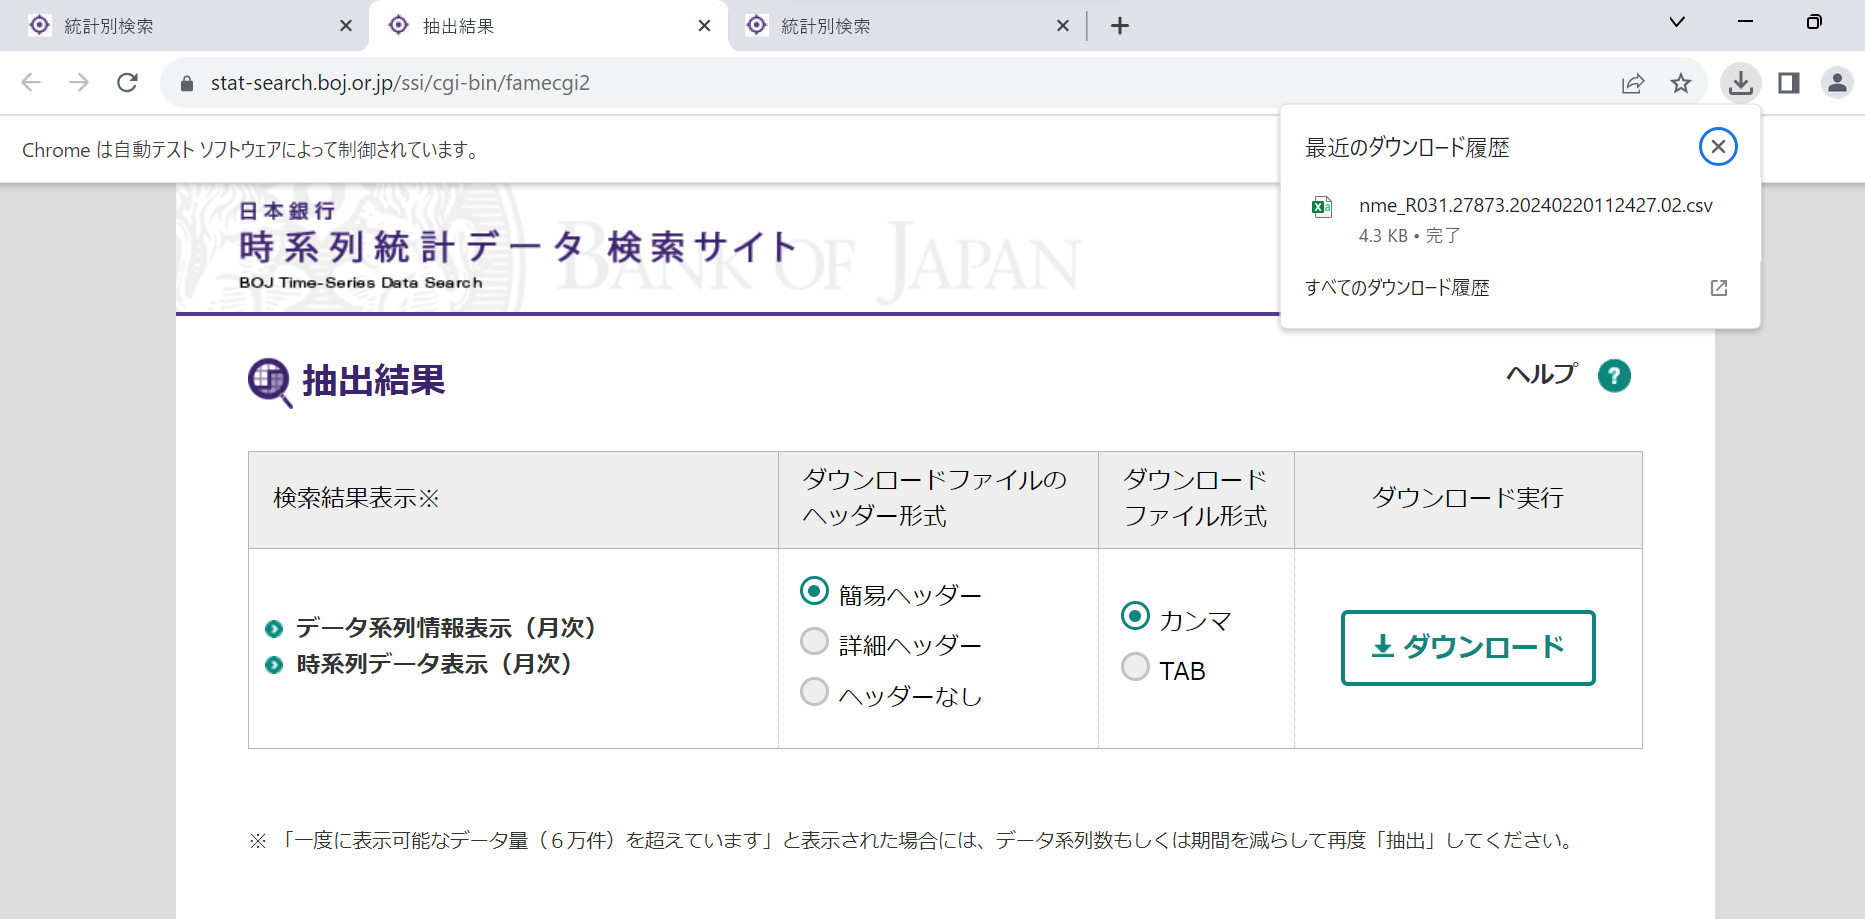Open all download history external link icon
The width and height of the screenshot is (1865, 919).
pos(1719,288)
